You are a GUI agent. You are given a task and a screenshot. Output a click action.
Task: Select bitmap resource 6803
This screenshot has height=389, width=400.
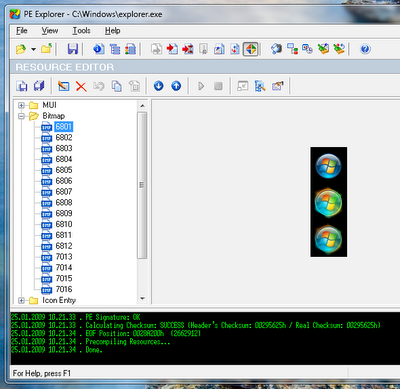[64, 148]
